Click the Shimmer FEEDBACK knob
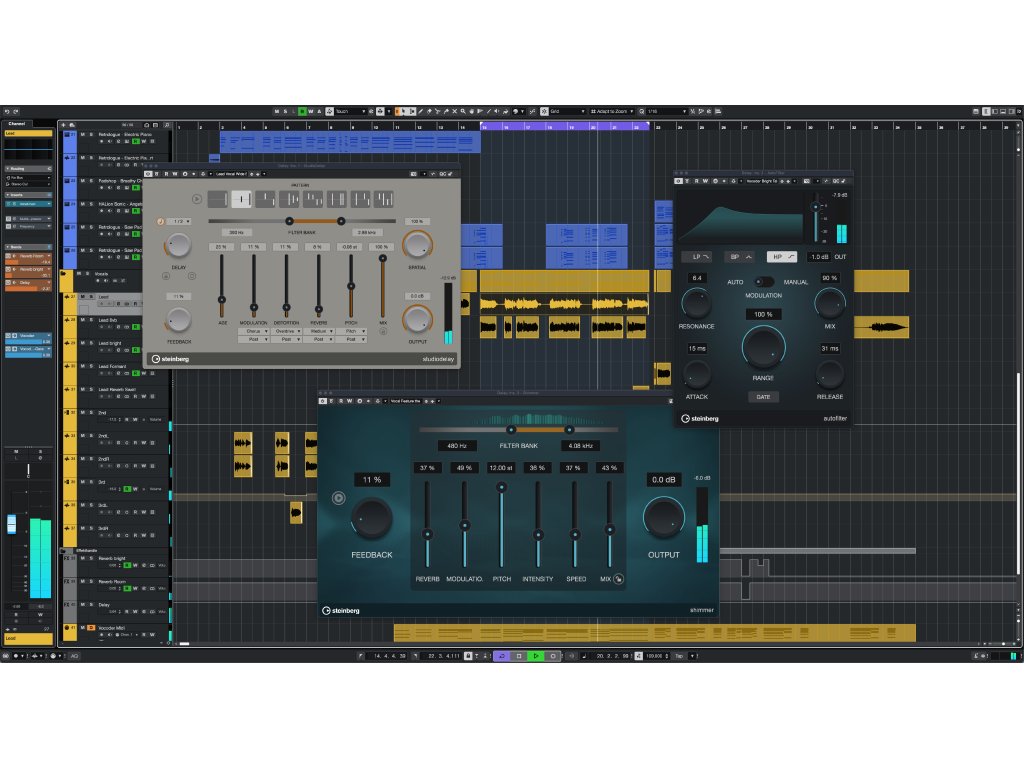The height and width of the screenshot is (768, 1024). (372, 518)
